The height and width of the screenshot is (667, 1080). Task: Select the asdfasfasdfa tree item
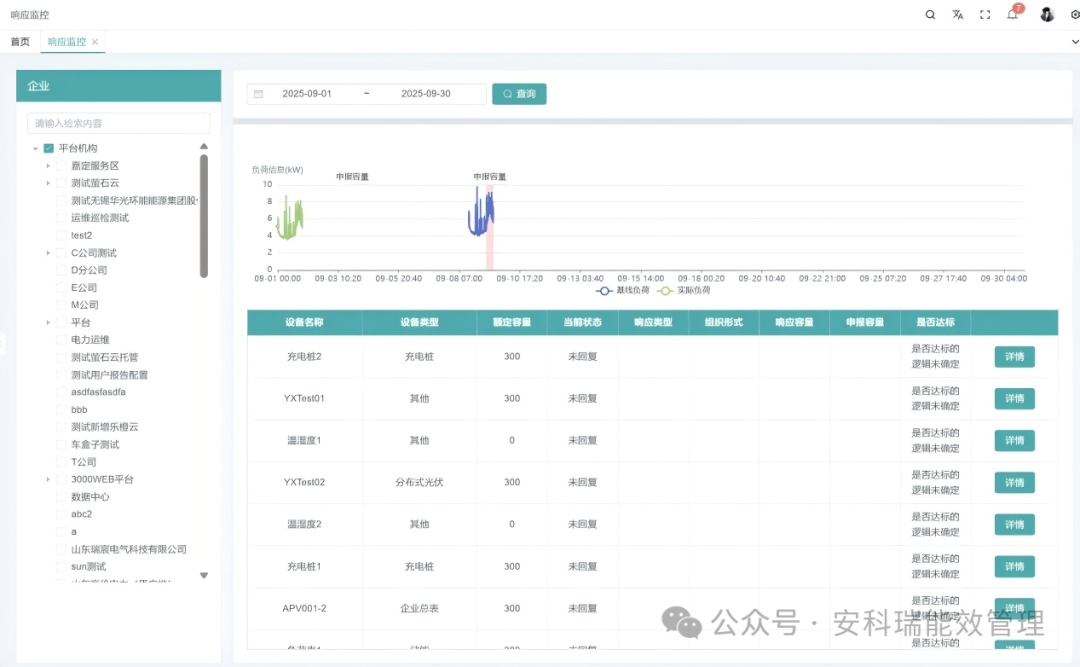[x=98, y=392]
